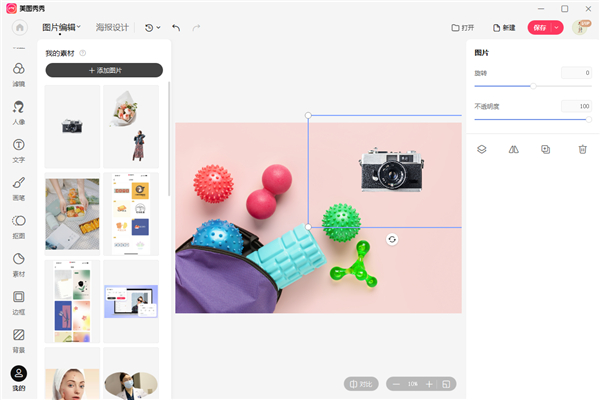Switch to the 海报设计 tab
Image resolution: width=600 pixels, height=400 pixels.
(112, 27)
